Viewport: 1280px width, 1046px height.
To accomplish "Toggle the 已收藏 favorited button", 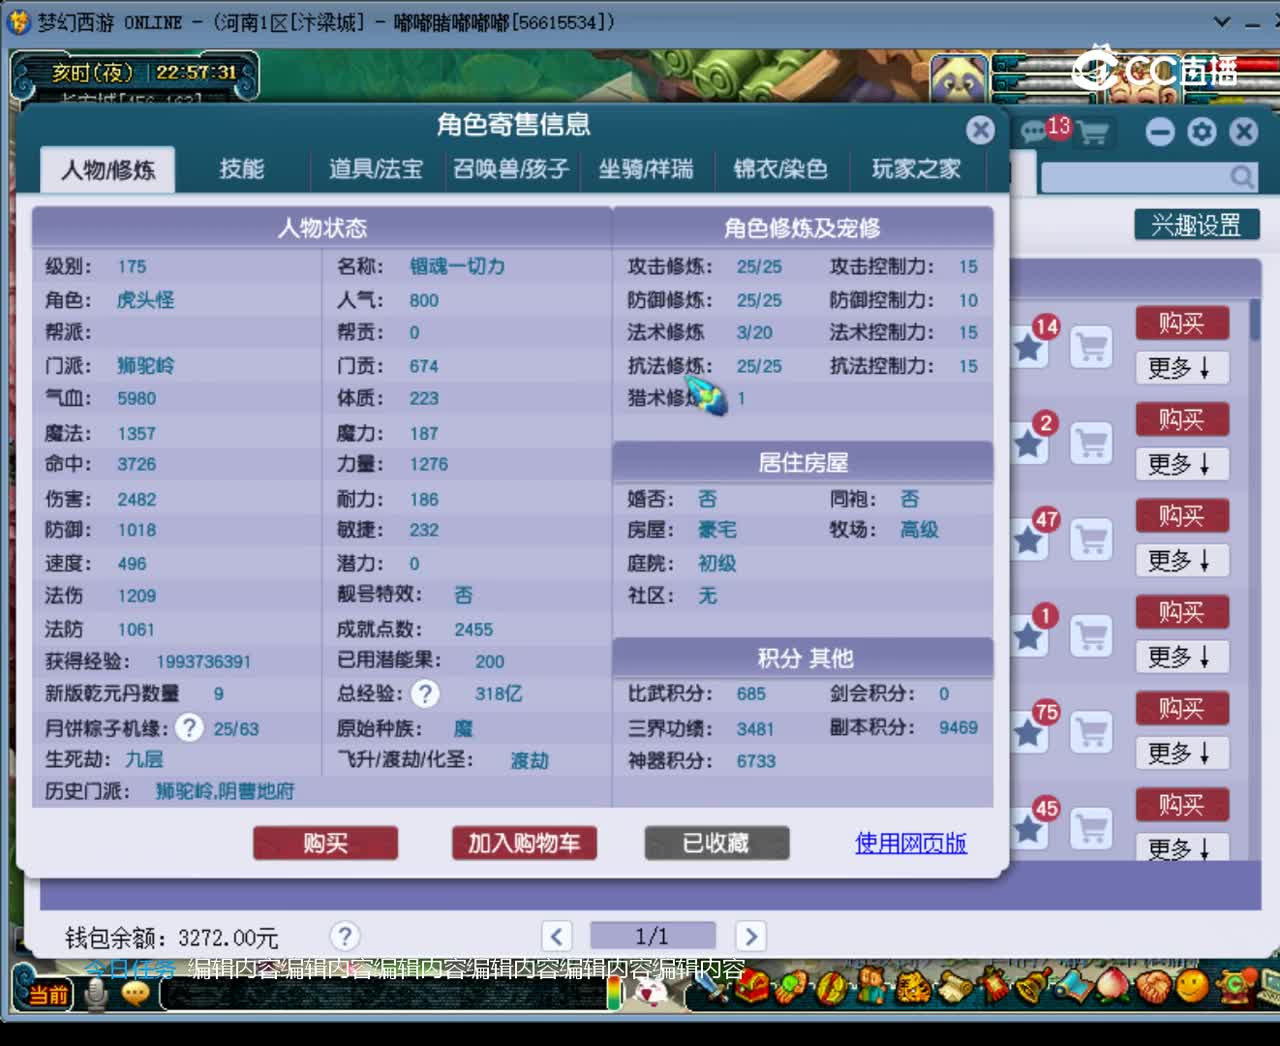I will click(x=716, y=843).
